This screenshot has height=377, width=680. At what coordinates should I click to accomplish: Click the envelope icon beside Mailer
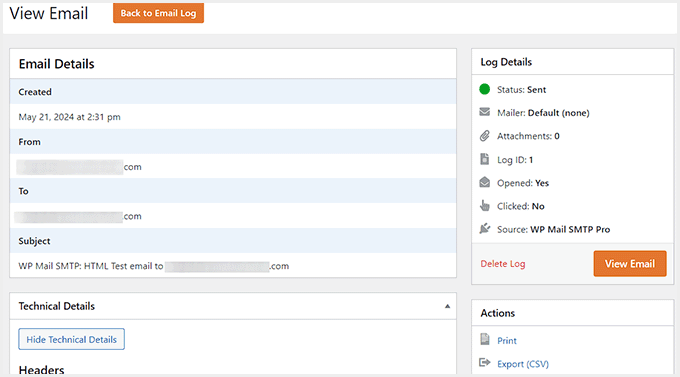pyautogui.click(x=484, y=112)
